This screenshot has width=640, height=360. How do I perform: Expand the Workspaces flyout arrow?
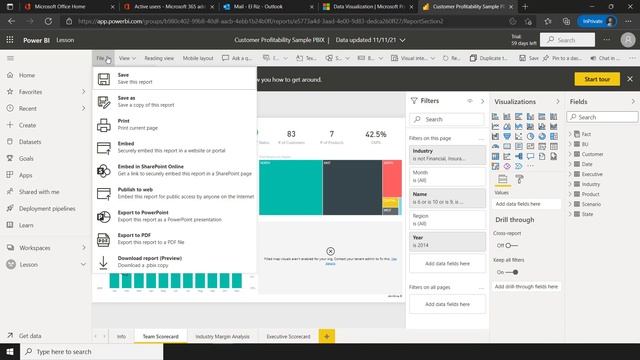point(83,248)
